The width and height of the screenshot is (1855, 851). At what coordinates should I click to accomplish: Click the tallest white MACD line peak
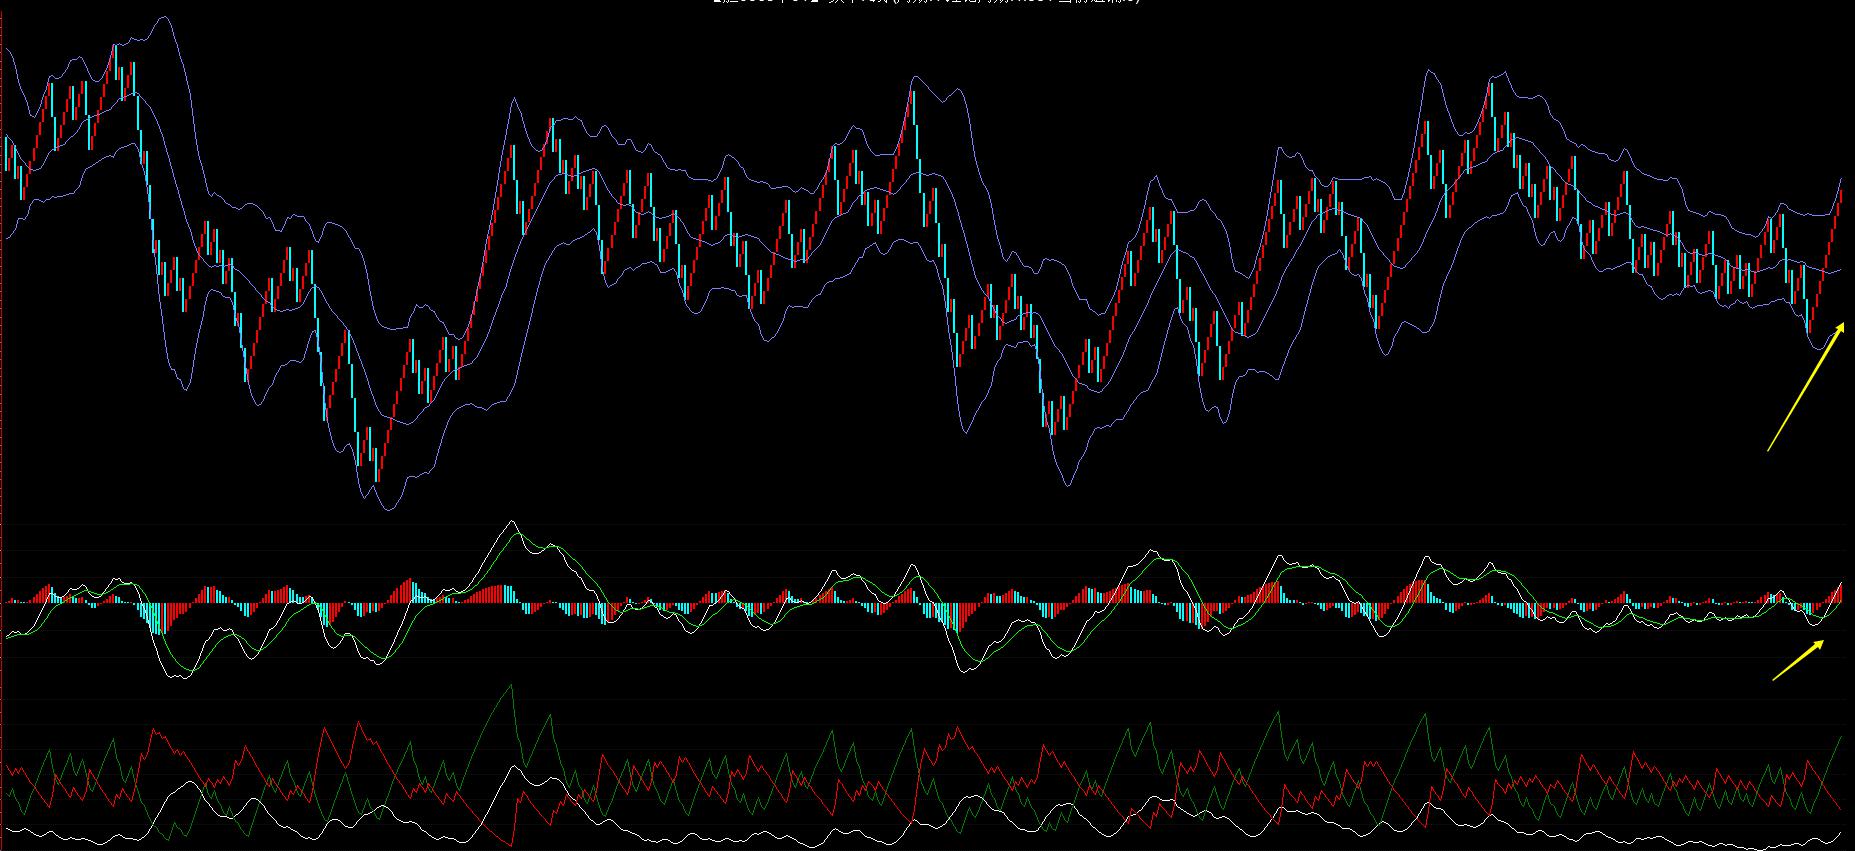point(511,522)
